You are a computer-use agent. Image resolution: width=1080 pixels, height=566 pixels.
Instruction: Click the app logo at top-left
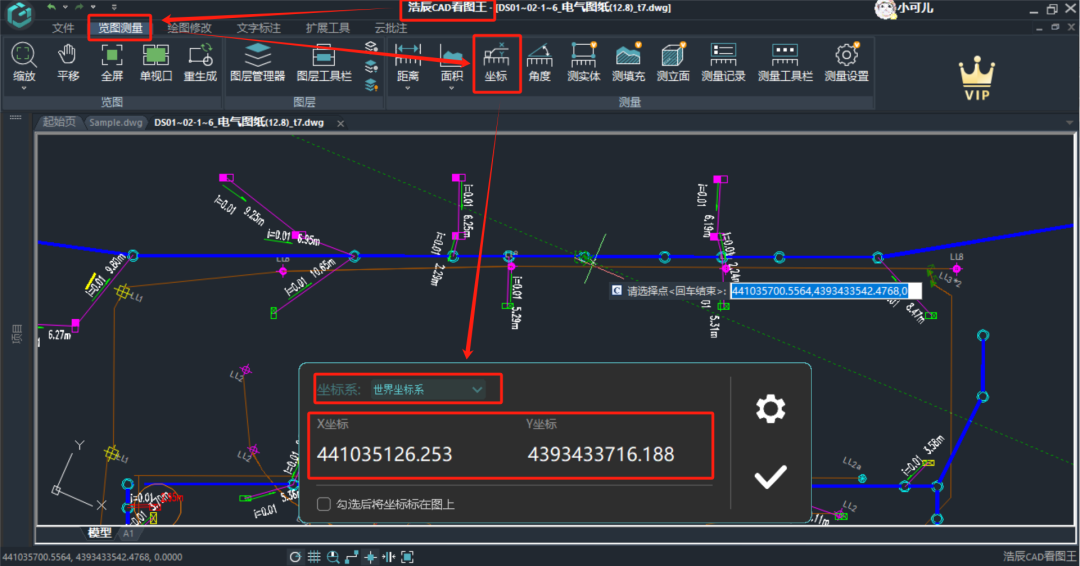click(19, 15)
